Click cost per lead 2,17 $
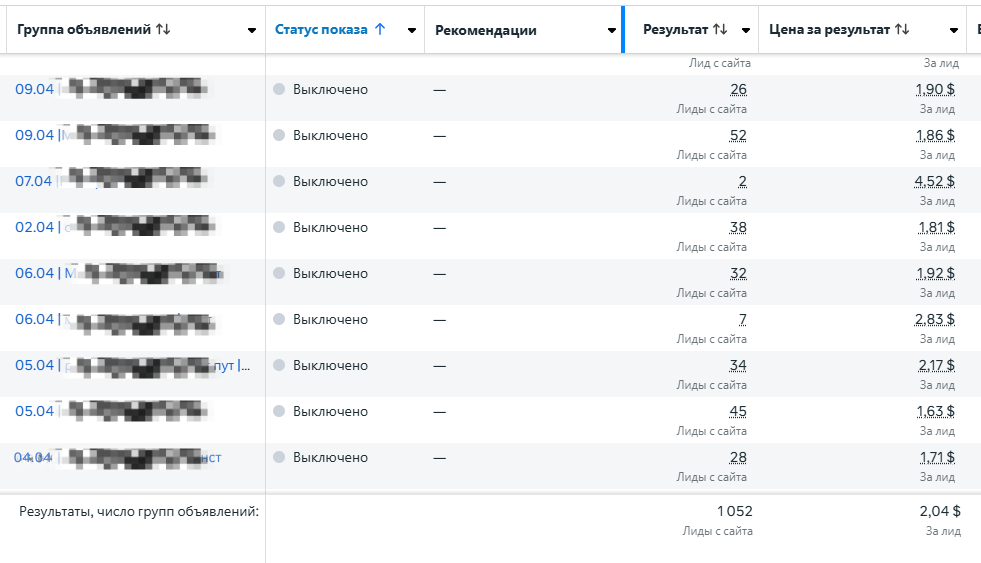 [x=937, y=365]
